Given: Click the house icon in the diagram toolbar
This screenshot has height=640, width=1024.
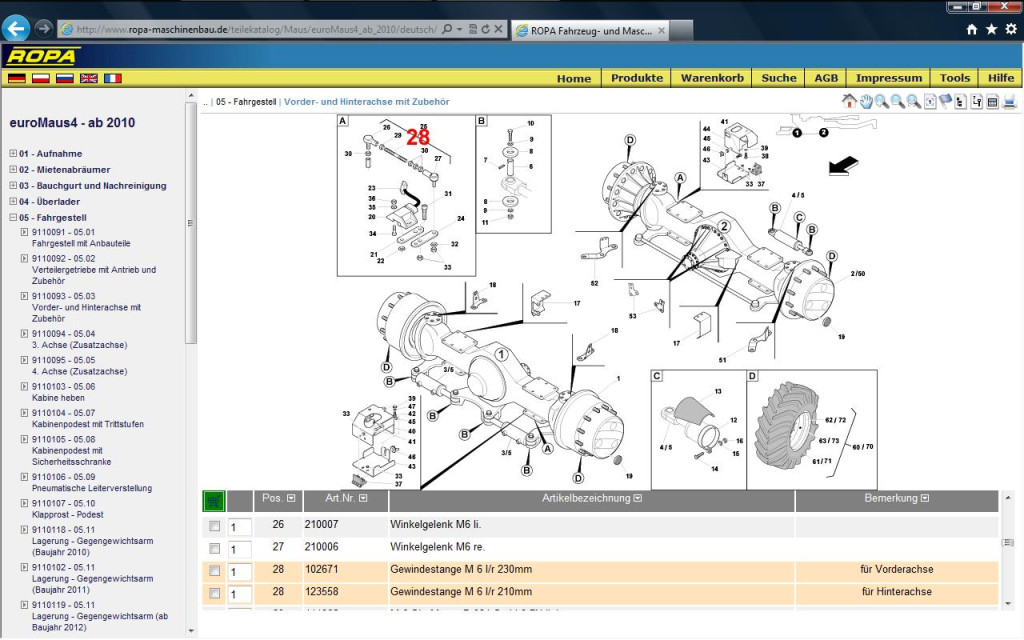Looking at the screenshot, I should [x=849, y=101].
